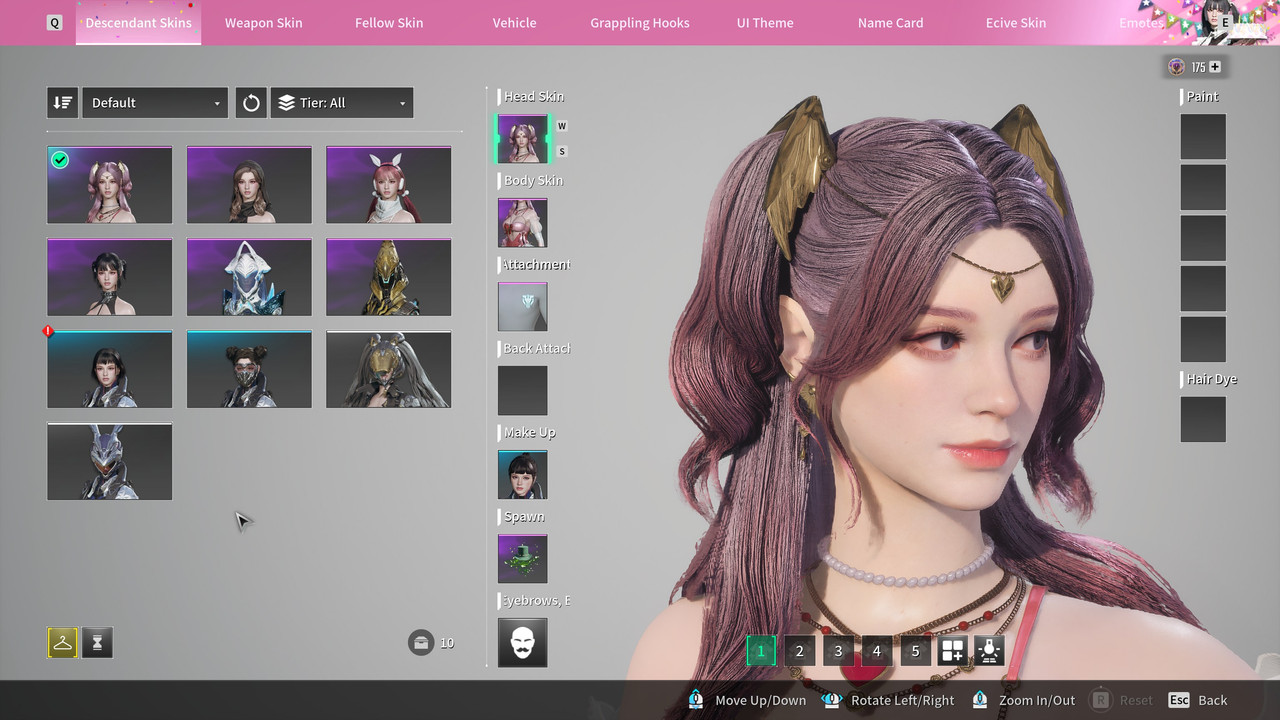
Task: Switch to preset slot 3
Action: tap(838, 651)
